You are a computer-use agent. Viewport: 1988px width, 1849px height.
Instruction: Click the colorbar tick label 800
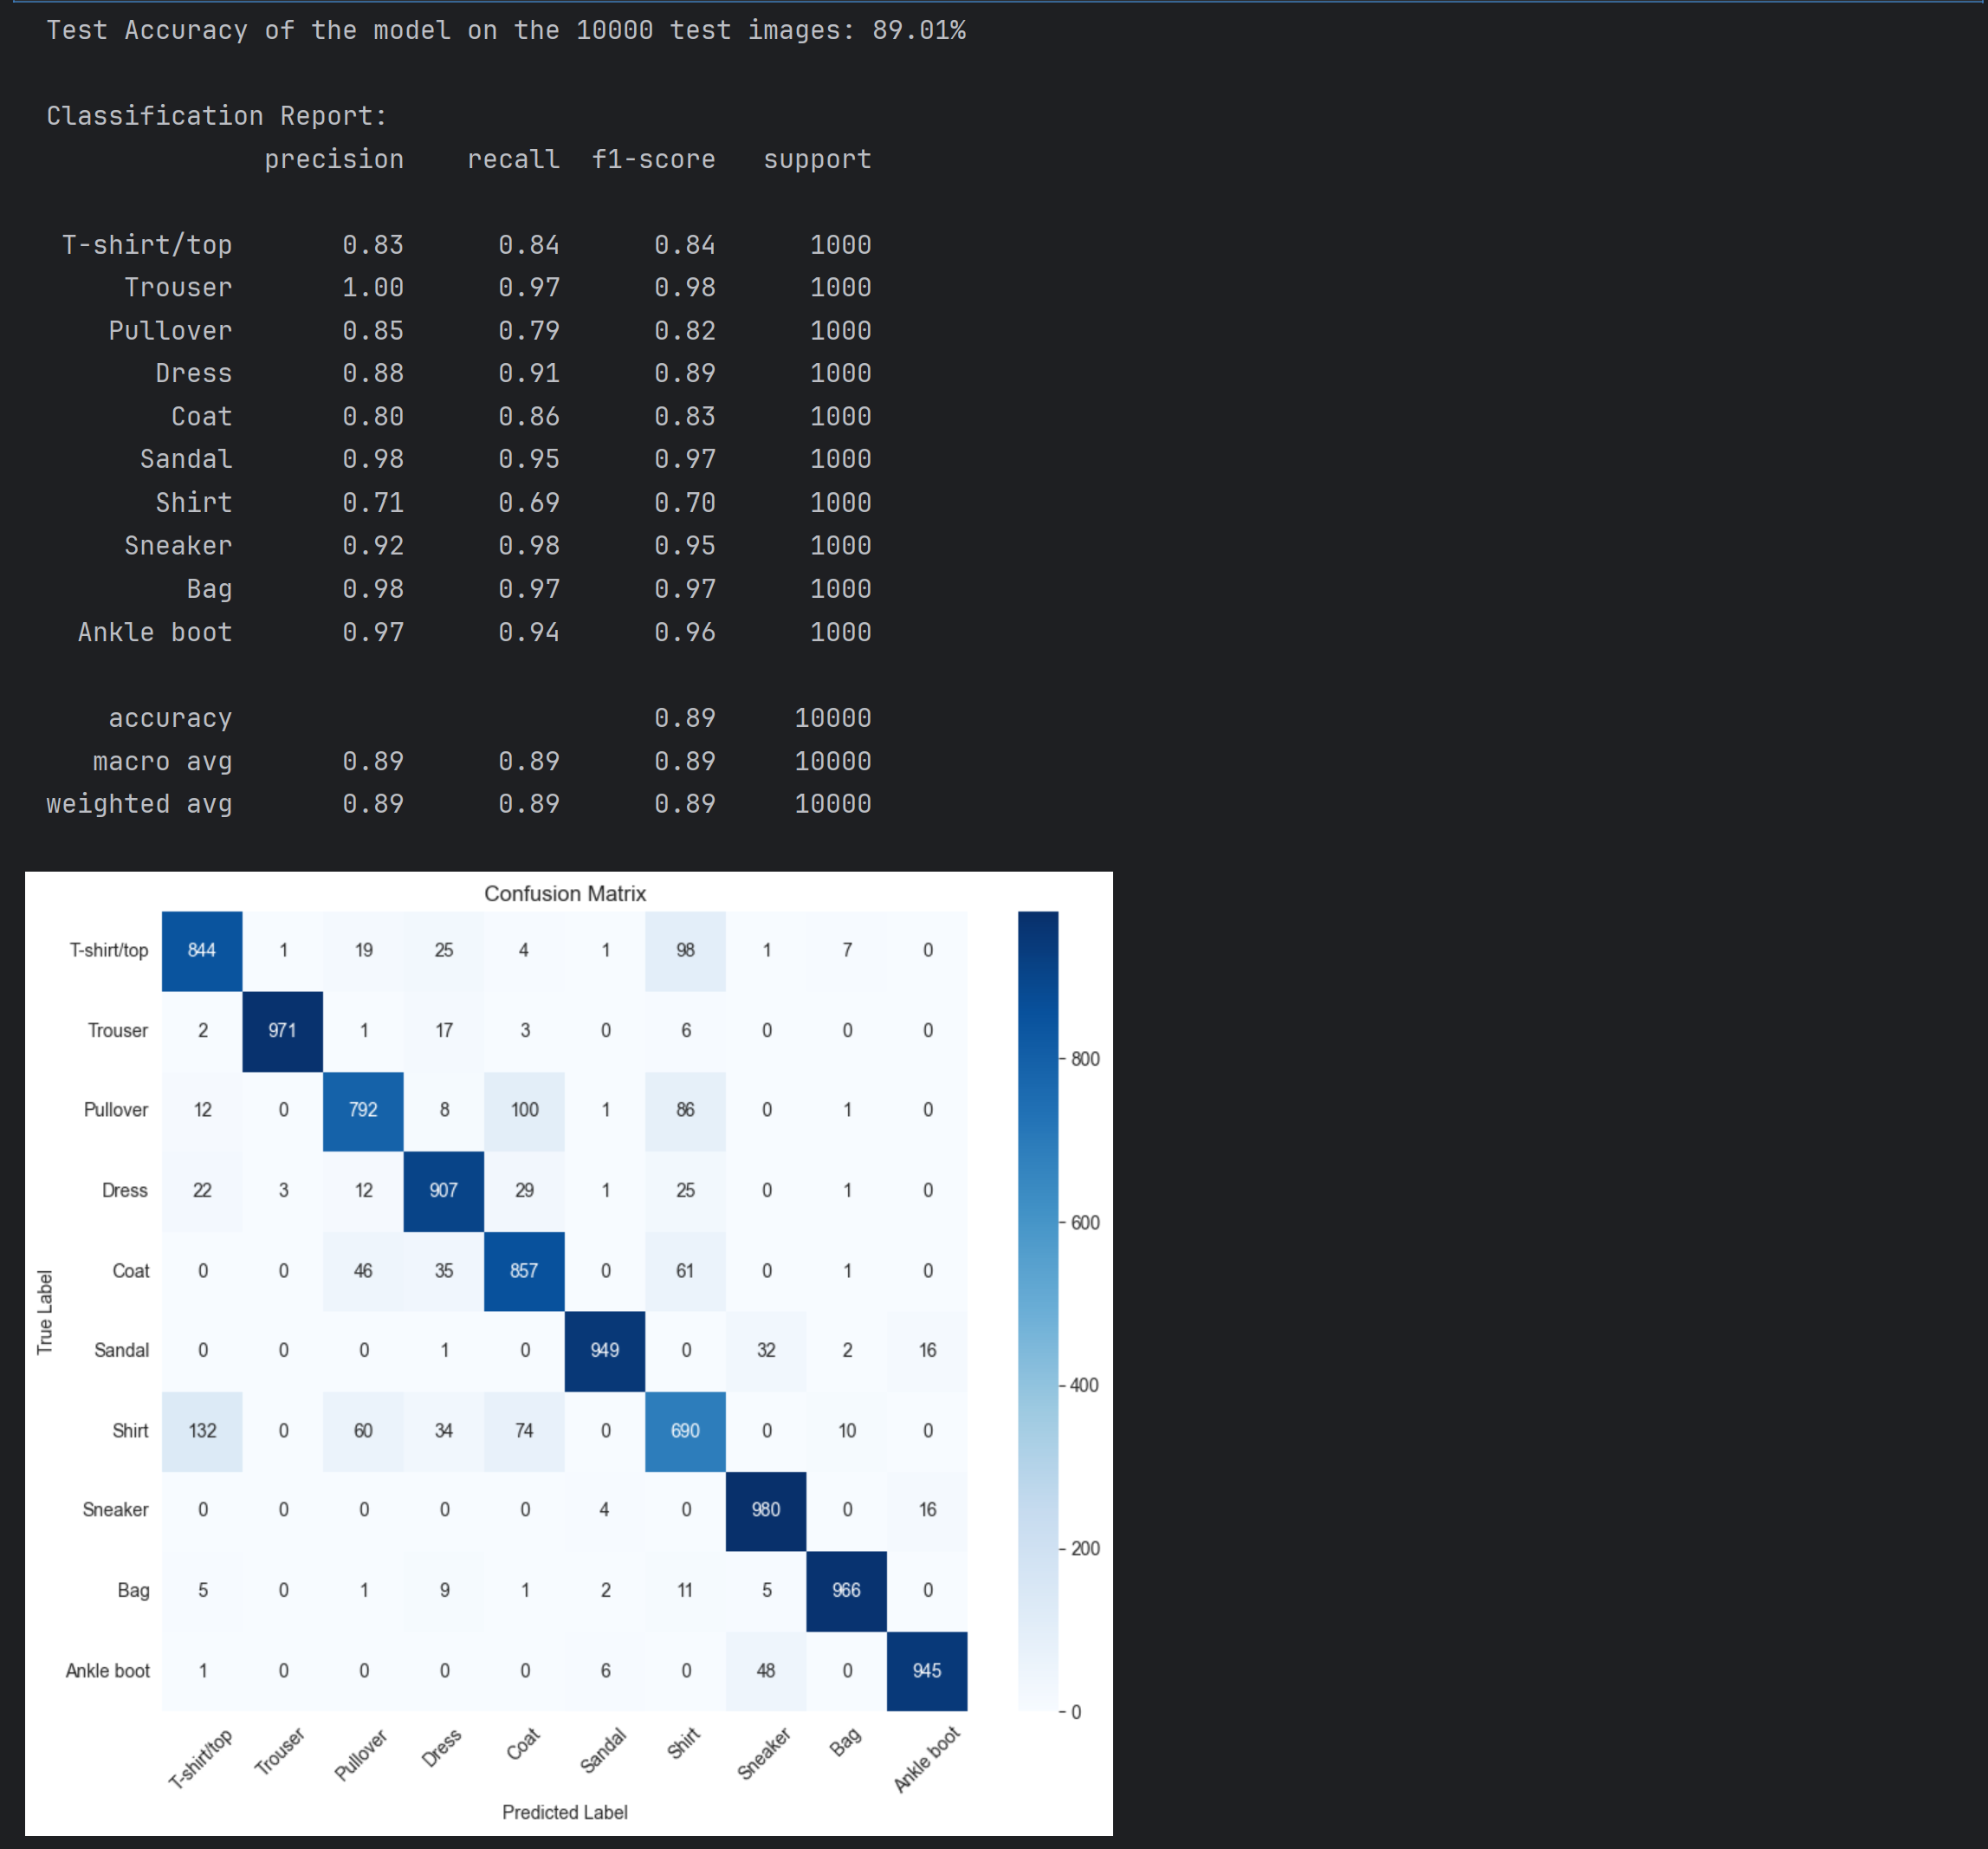pos(1085,1058)
